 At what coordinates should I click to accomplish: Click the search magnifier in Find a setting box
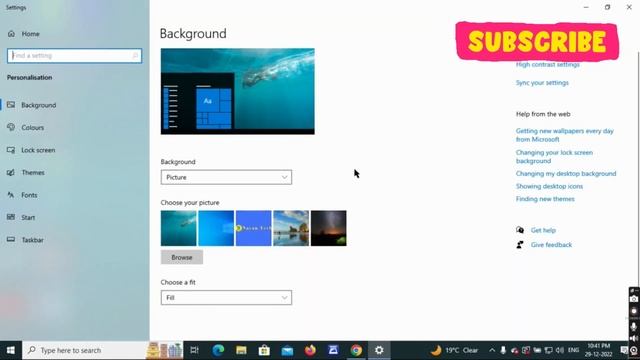coord(135,56)
